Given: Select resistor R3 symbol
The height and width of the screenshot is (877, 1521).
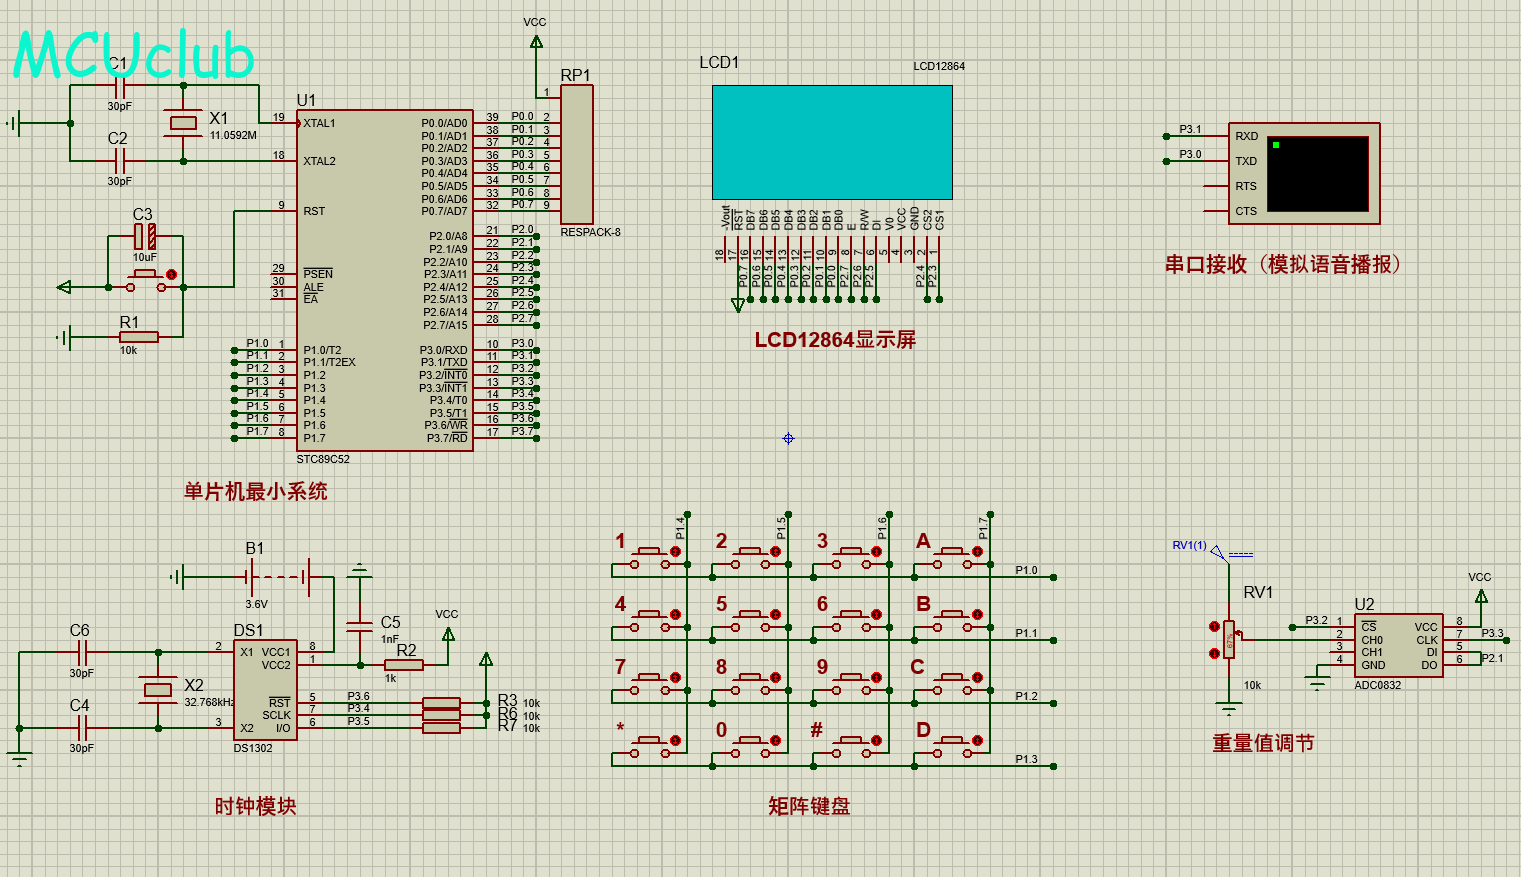Looking at the screenshot, I should 441,703.
